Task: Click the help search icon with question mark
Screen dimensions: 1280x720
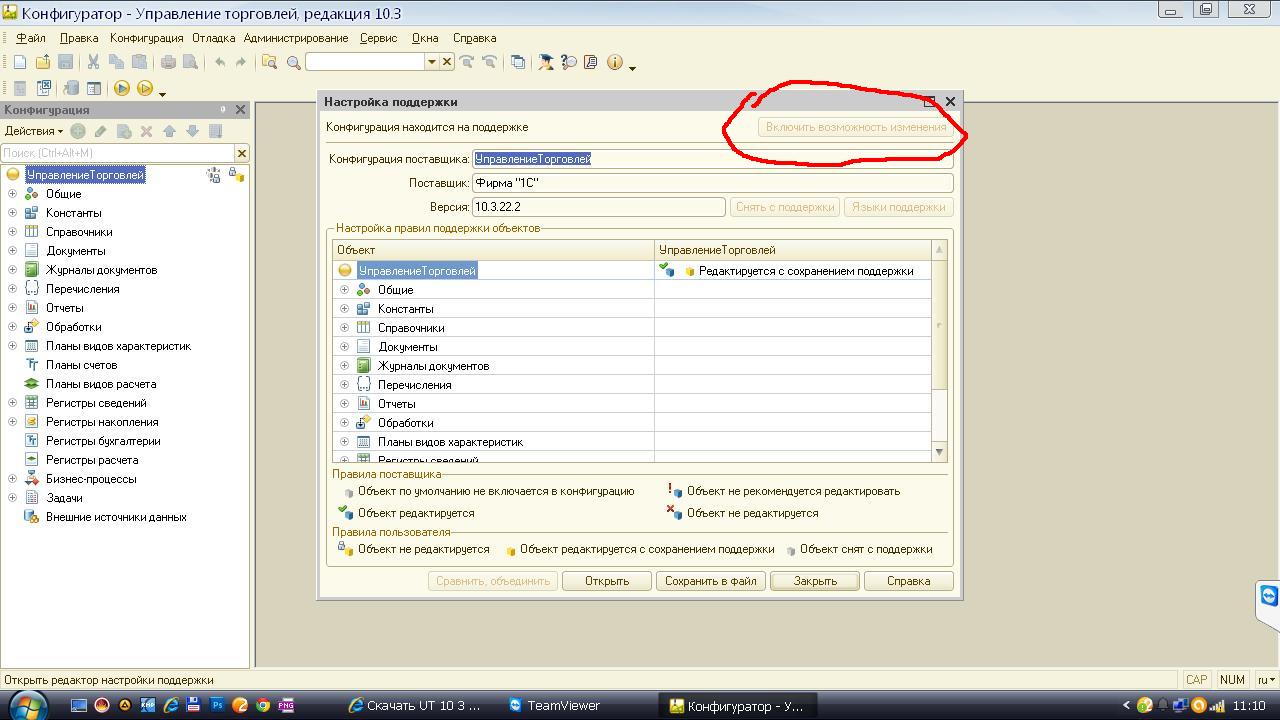Action: pyautogui.click(x=569, y=62)
